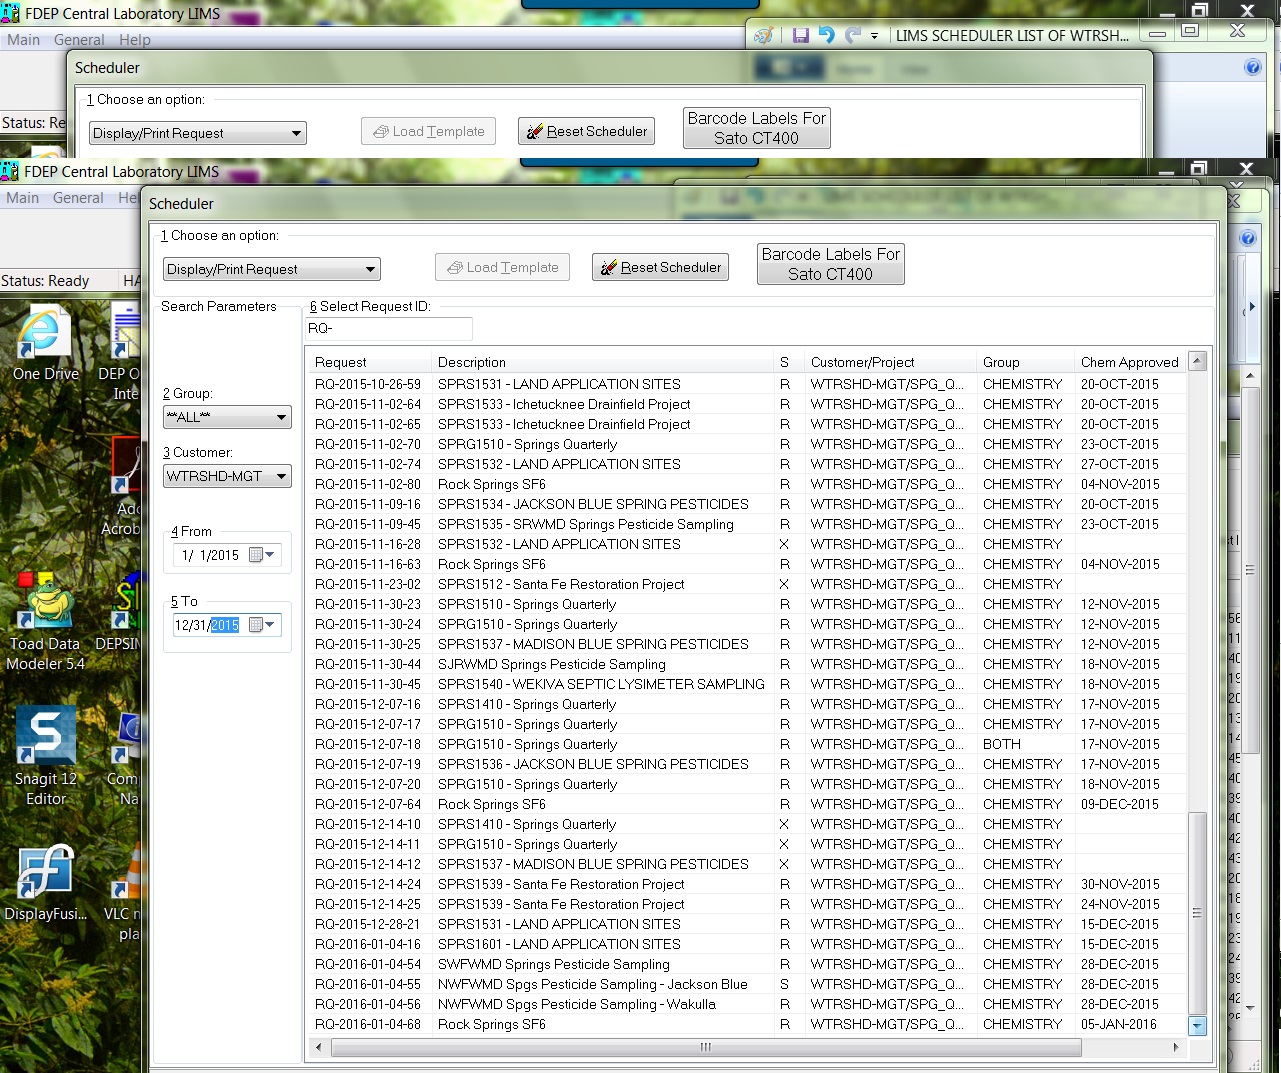Viewport: 1281px width, 1073px height.
Task: Click in the Select Request ID field
Action: tap(388, 328)
